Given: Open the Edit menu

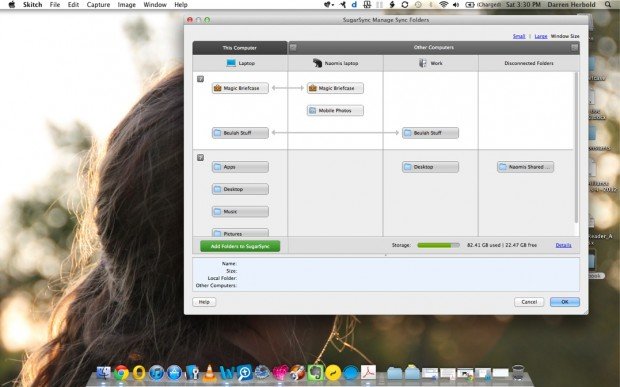Looking at the screenshot, I should [x=73, y=5].
